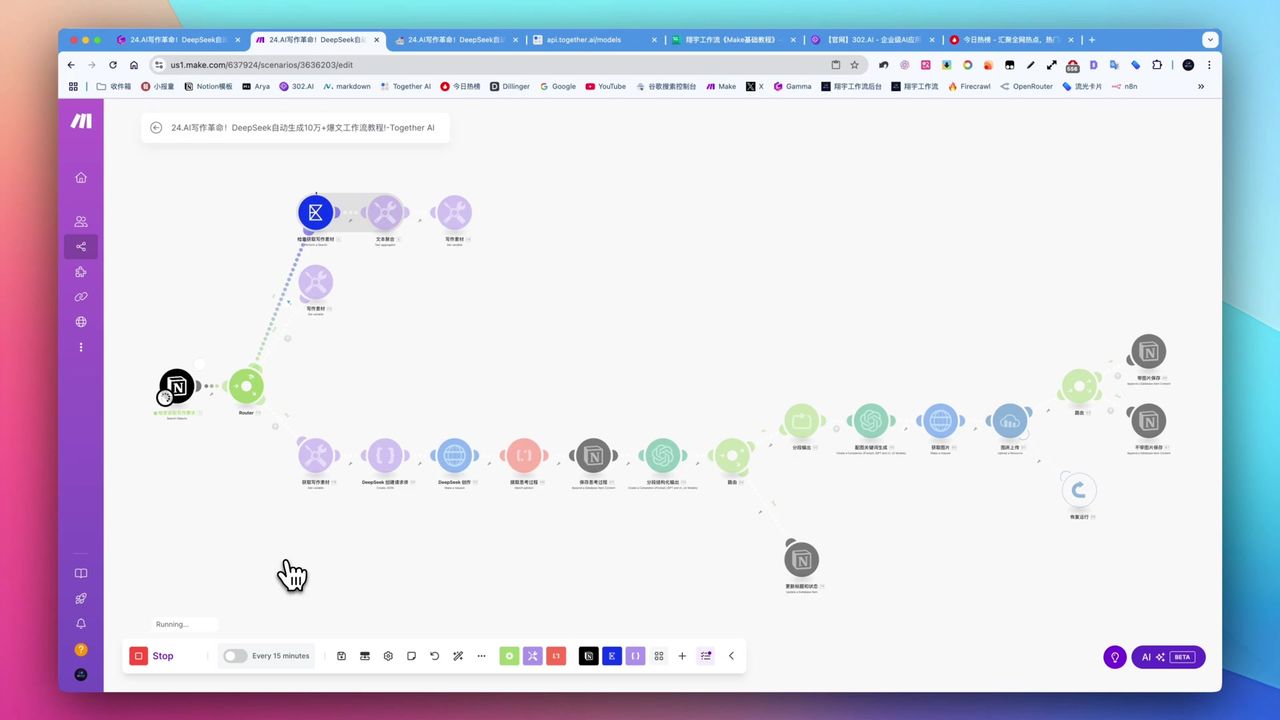Click the save scenario icon in toolbar

coord(342,656)
